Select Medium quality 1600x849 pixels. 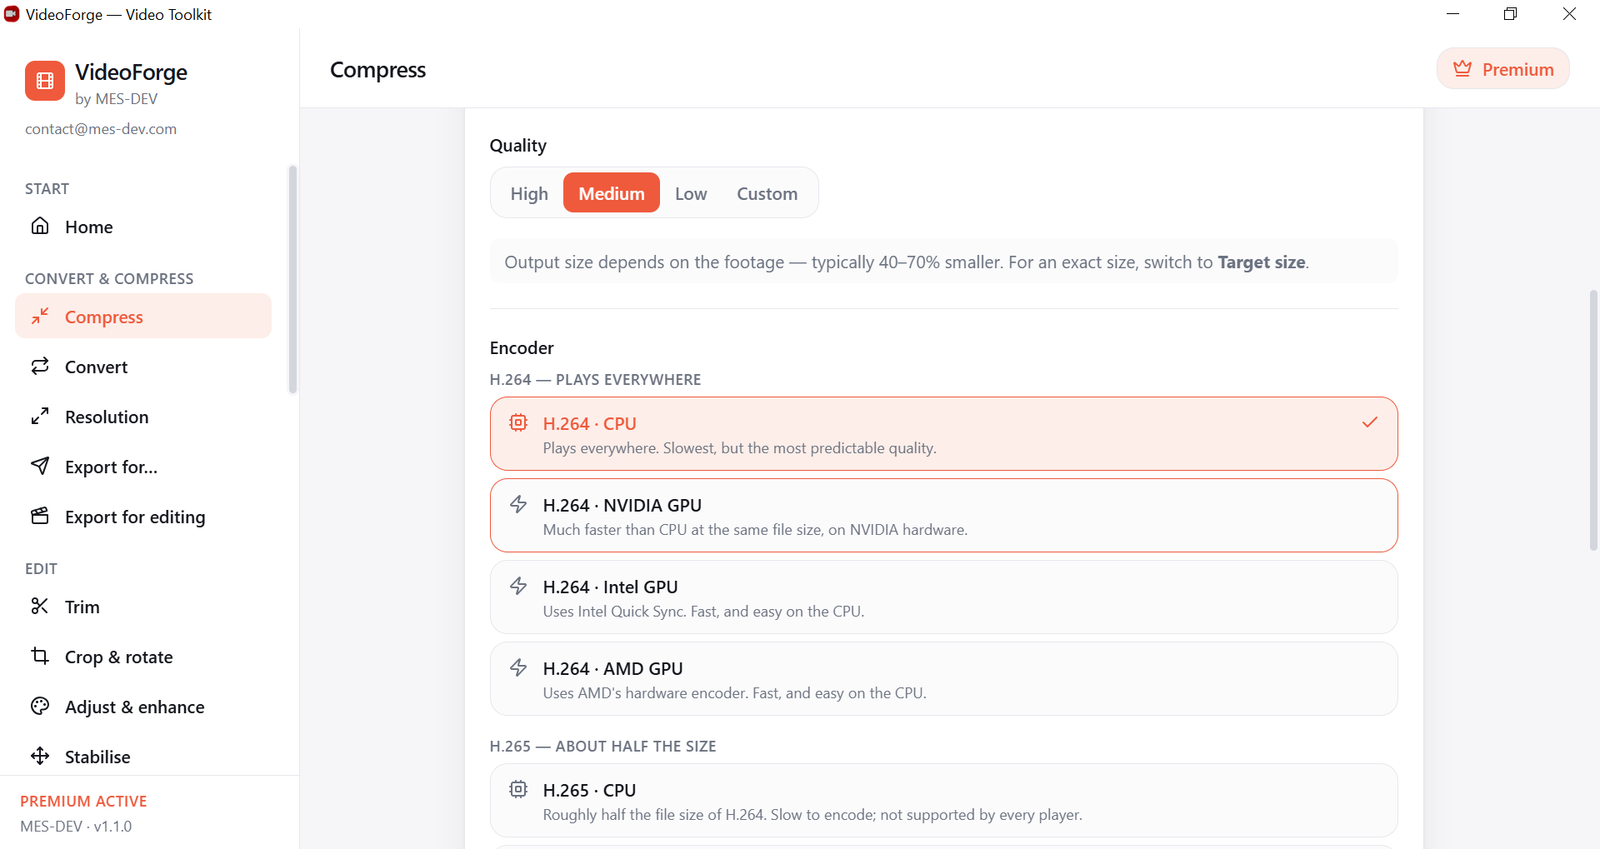pyautogui.click(x=611, y=193)
